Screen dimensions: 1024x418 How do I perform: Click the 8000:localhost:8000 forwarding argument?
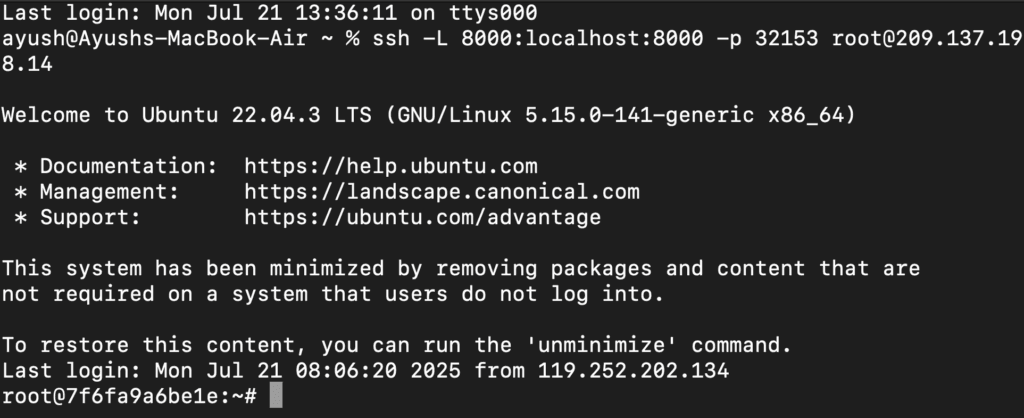[582, 39]
